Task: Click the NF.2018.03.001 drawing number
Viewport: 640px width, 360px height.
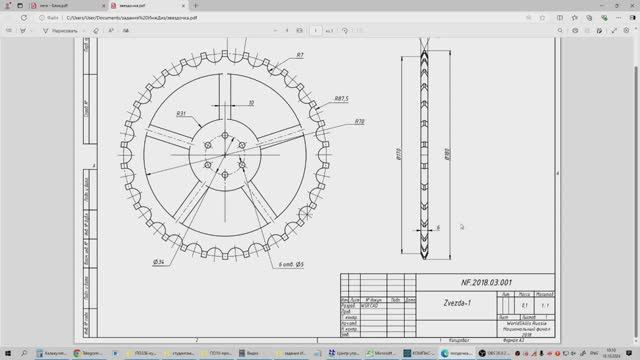Action: 486,282
